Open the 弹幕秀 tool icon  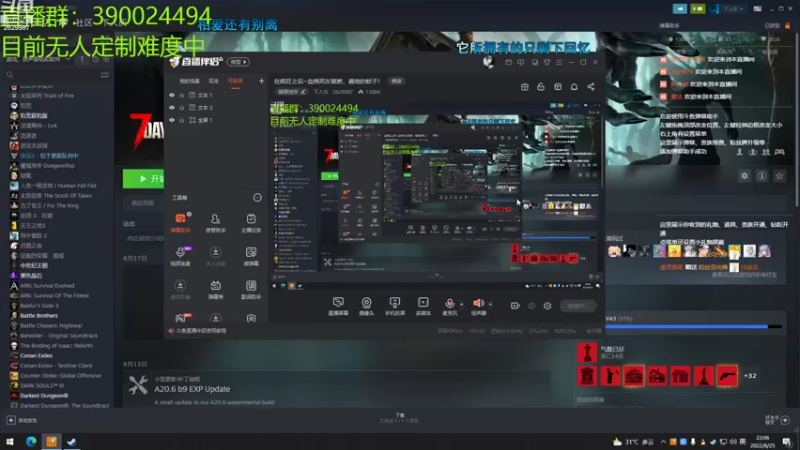tap(215, 289)
